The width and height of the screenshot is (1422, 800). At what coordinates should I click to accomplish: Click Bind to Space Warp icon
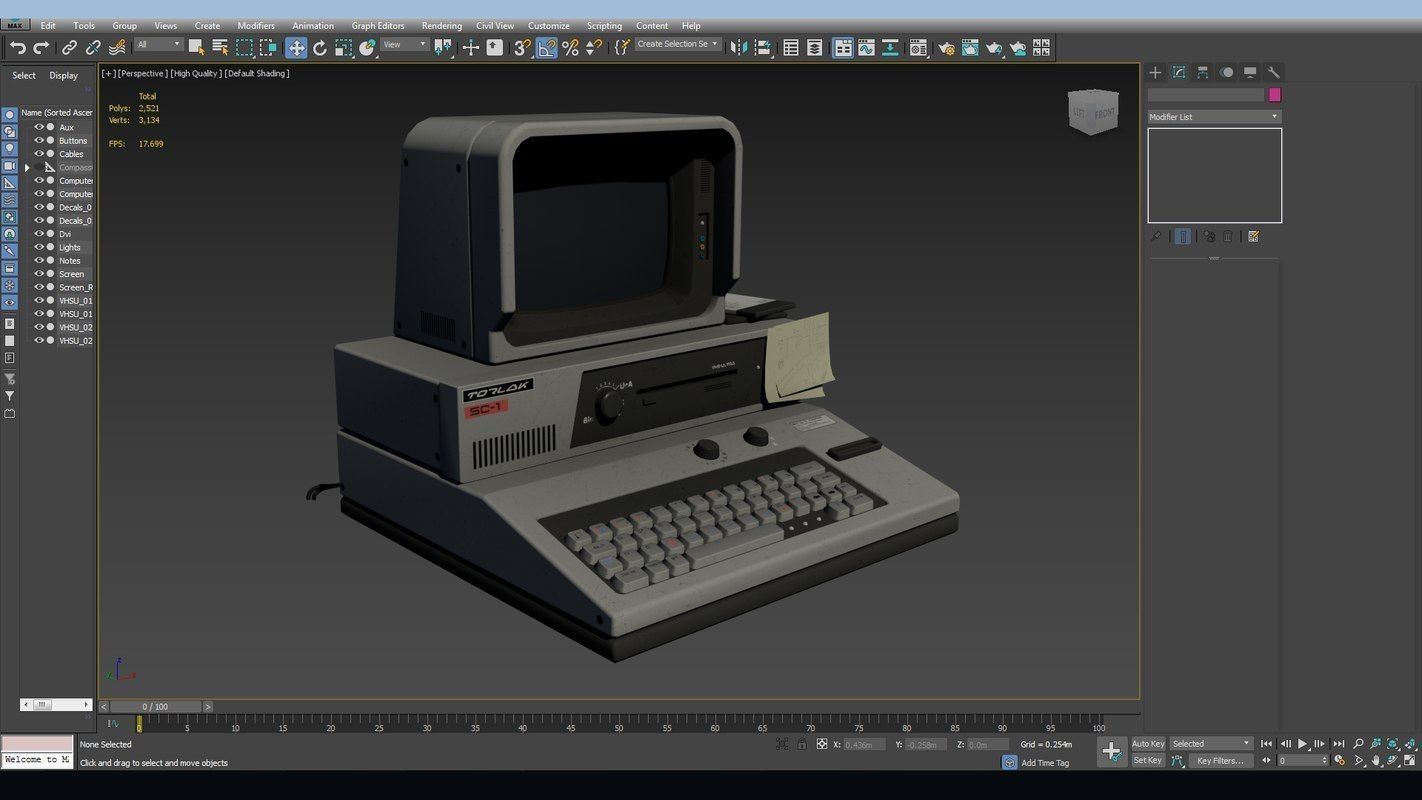click(117, 47)
